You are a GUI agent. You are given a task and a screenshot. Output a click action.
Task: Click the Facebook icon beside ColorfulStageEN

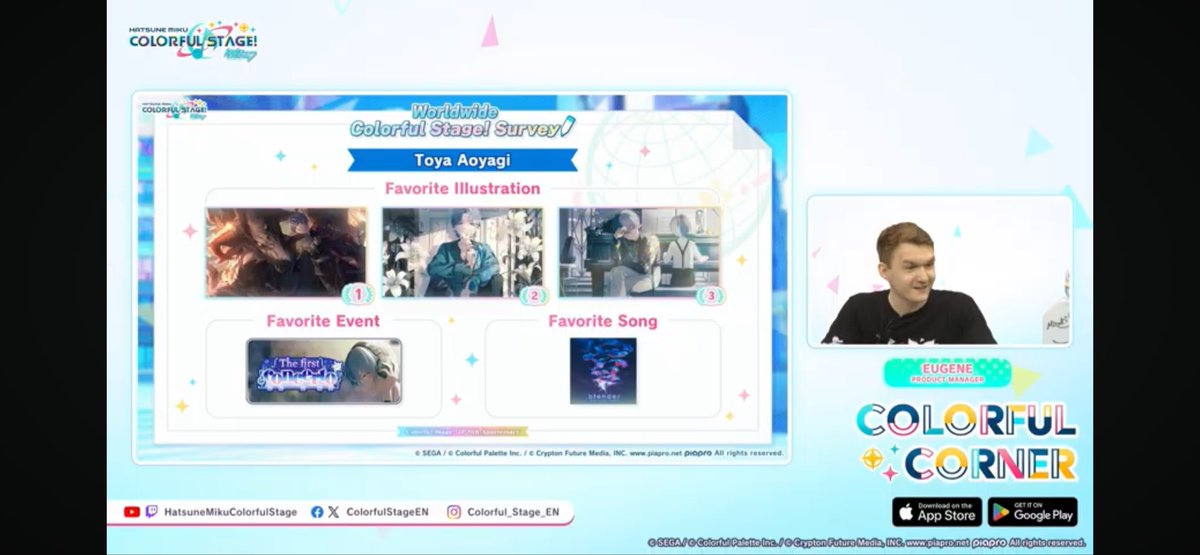[x=317, y=512]
